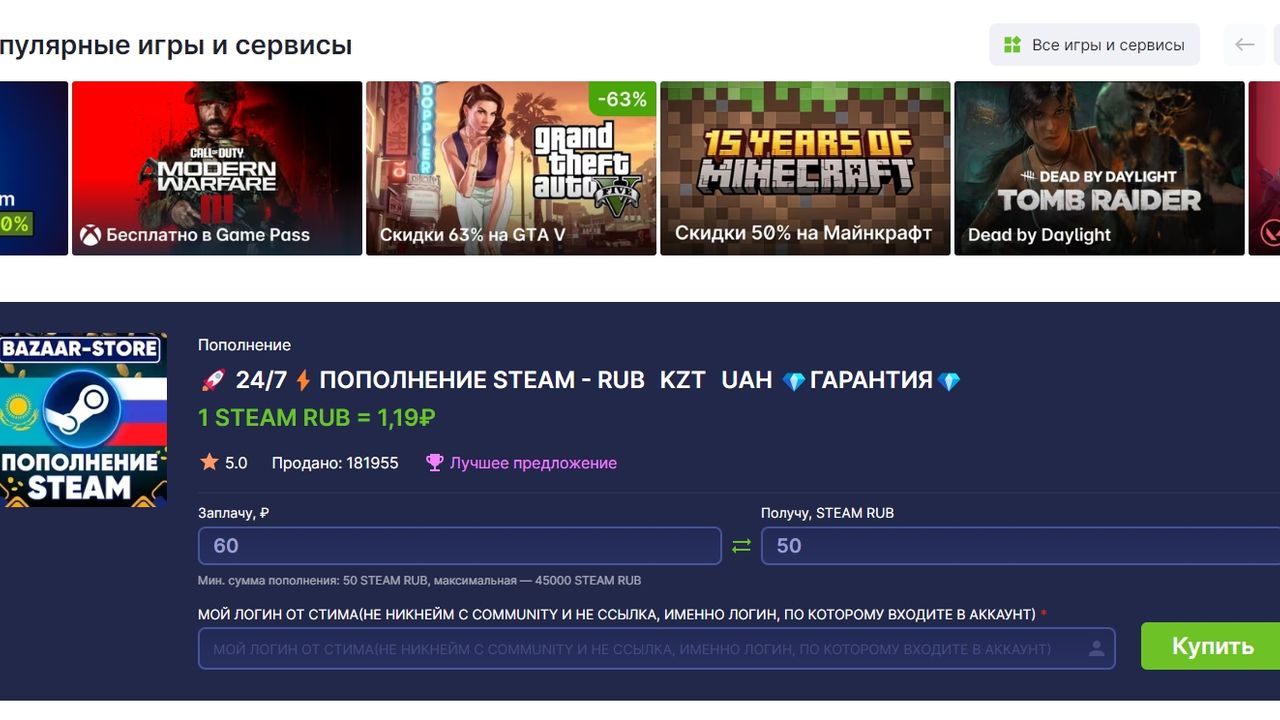Click the trophy icon beside 'Лучшее предложение'
The image size is (1280, 720).
coord(434,463)
